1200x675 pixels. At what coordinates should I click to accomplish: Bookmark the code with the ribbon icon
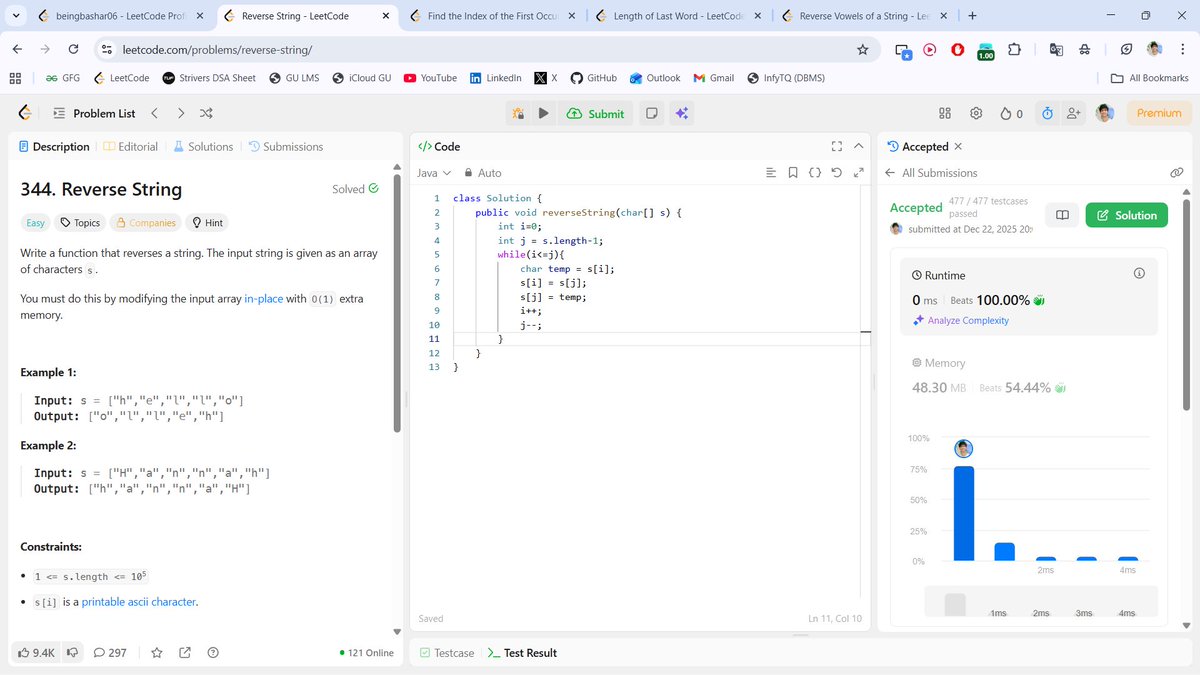[x=790, y=172]
